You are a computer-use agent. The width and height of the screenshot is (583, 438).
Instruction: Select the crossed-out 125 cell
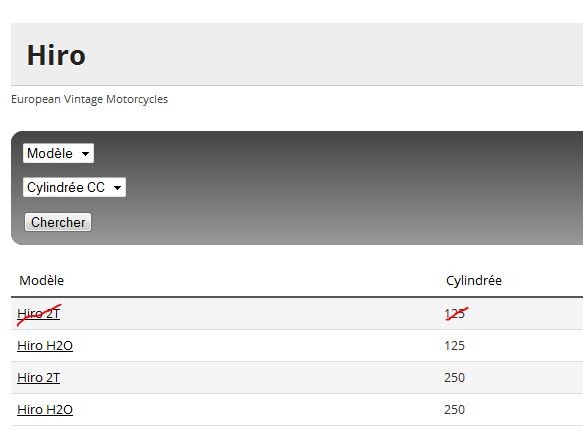point(454,314)
